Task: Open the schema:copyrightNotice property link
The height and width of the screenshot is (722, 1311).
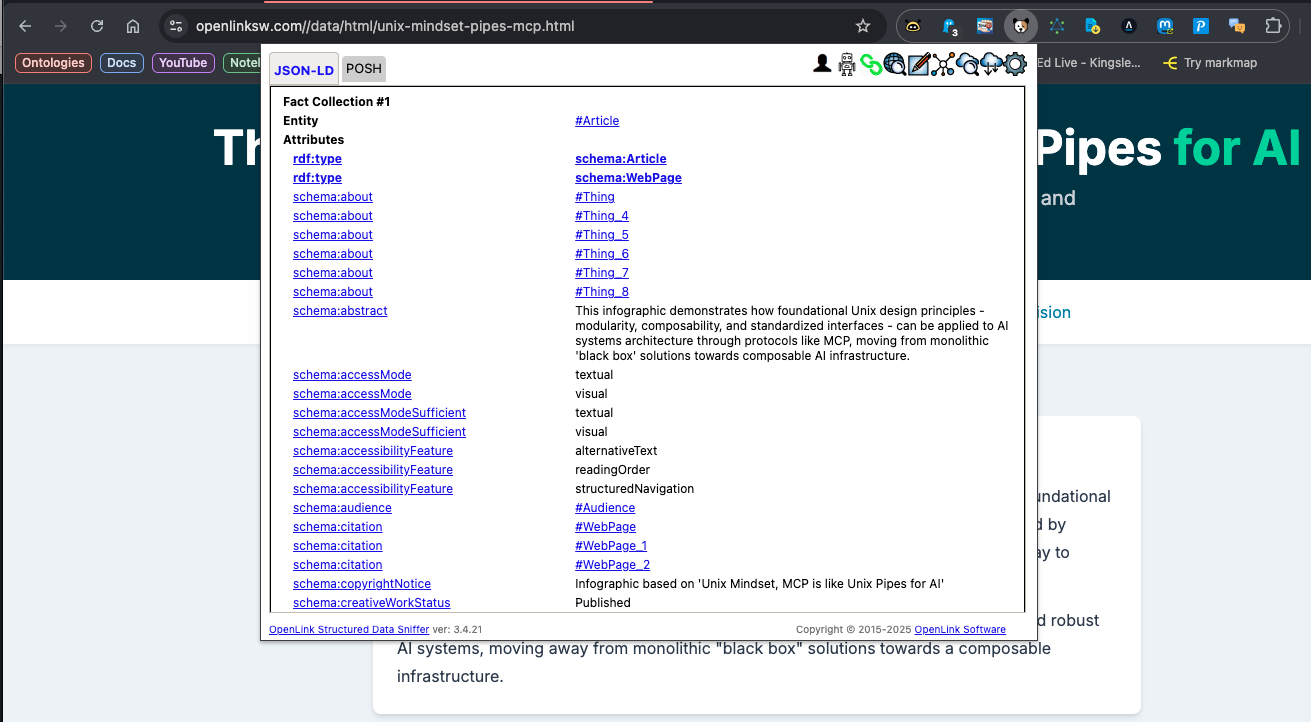Action: 362,584
